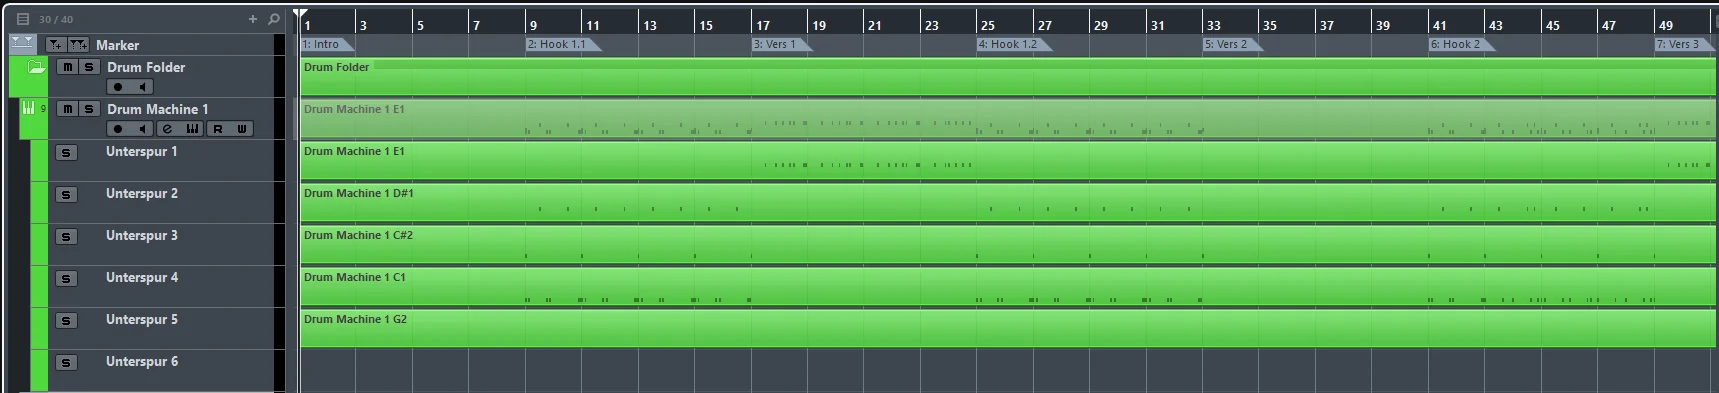Select the Drum Folder part in arrangement
This screenshot has width=1719, height=393.
(x=1008, y=77)
